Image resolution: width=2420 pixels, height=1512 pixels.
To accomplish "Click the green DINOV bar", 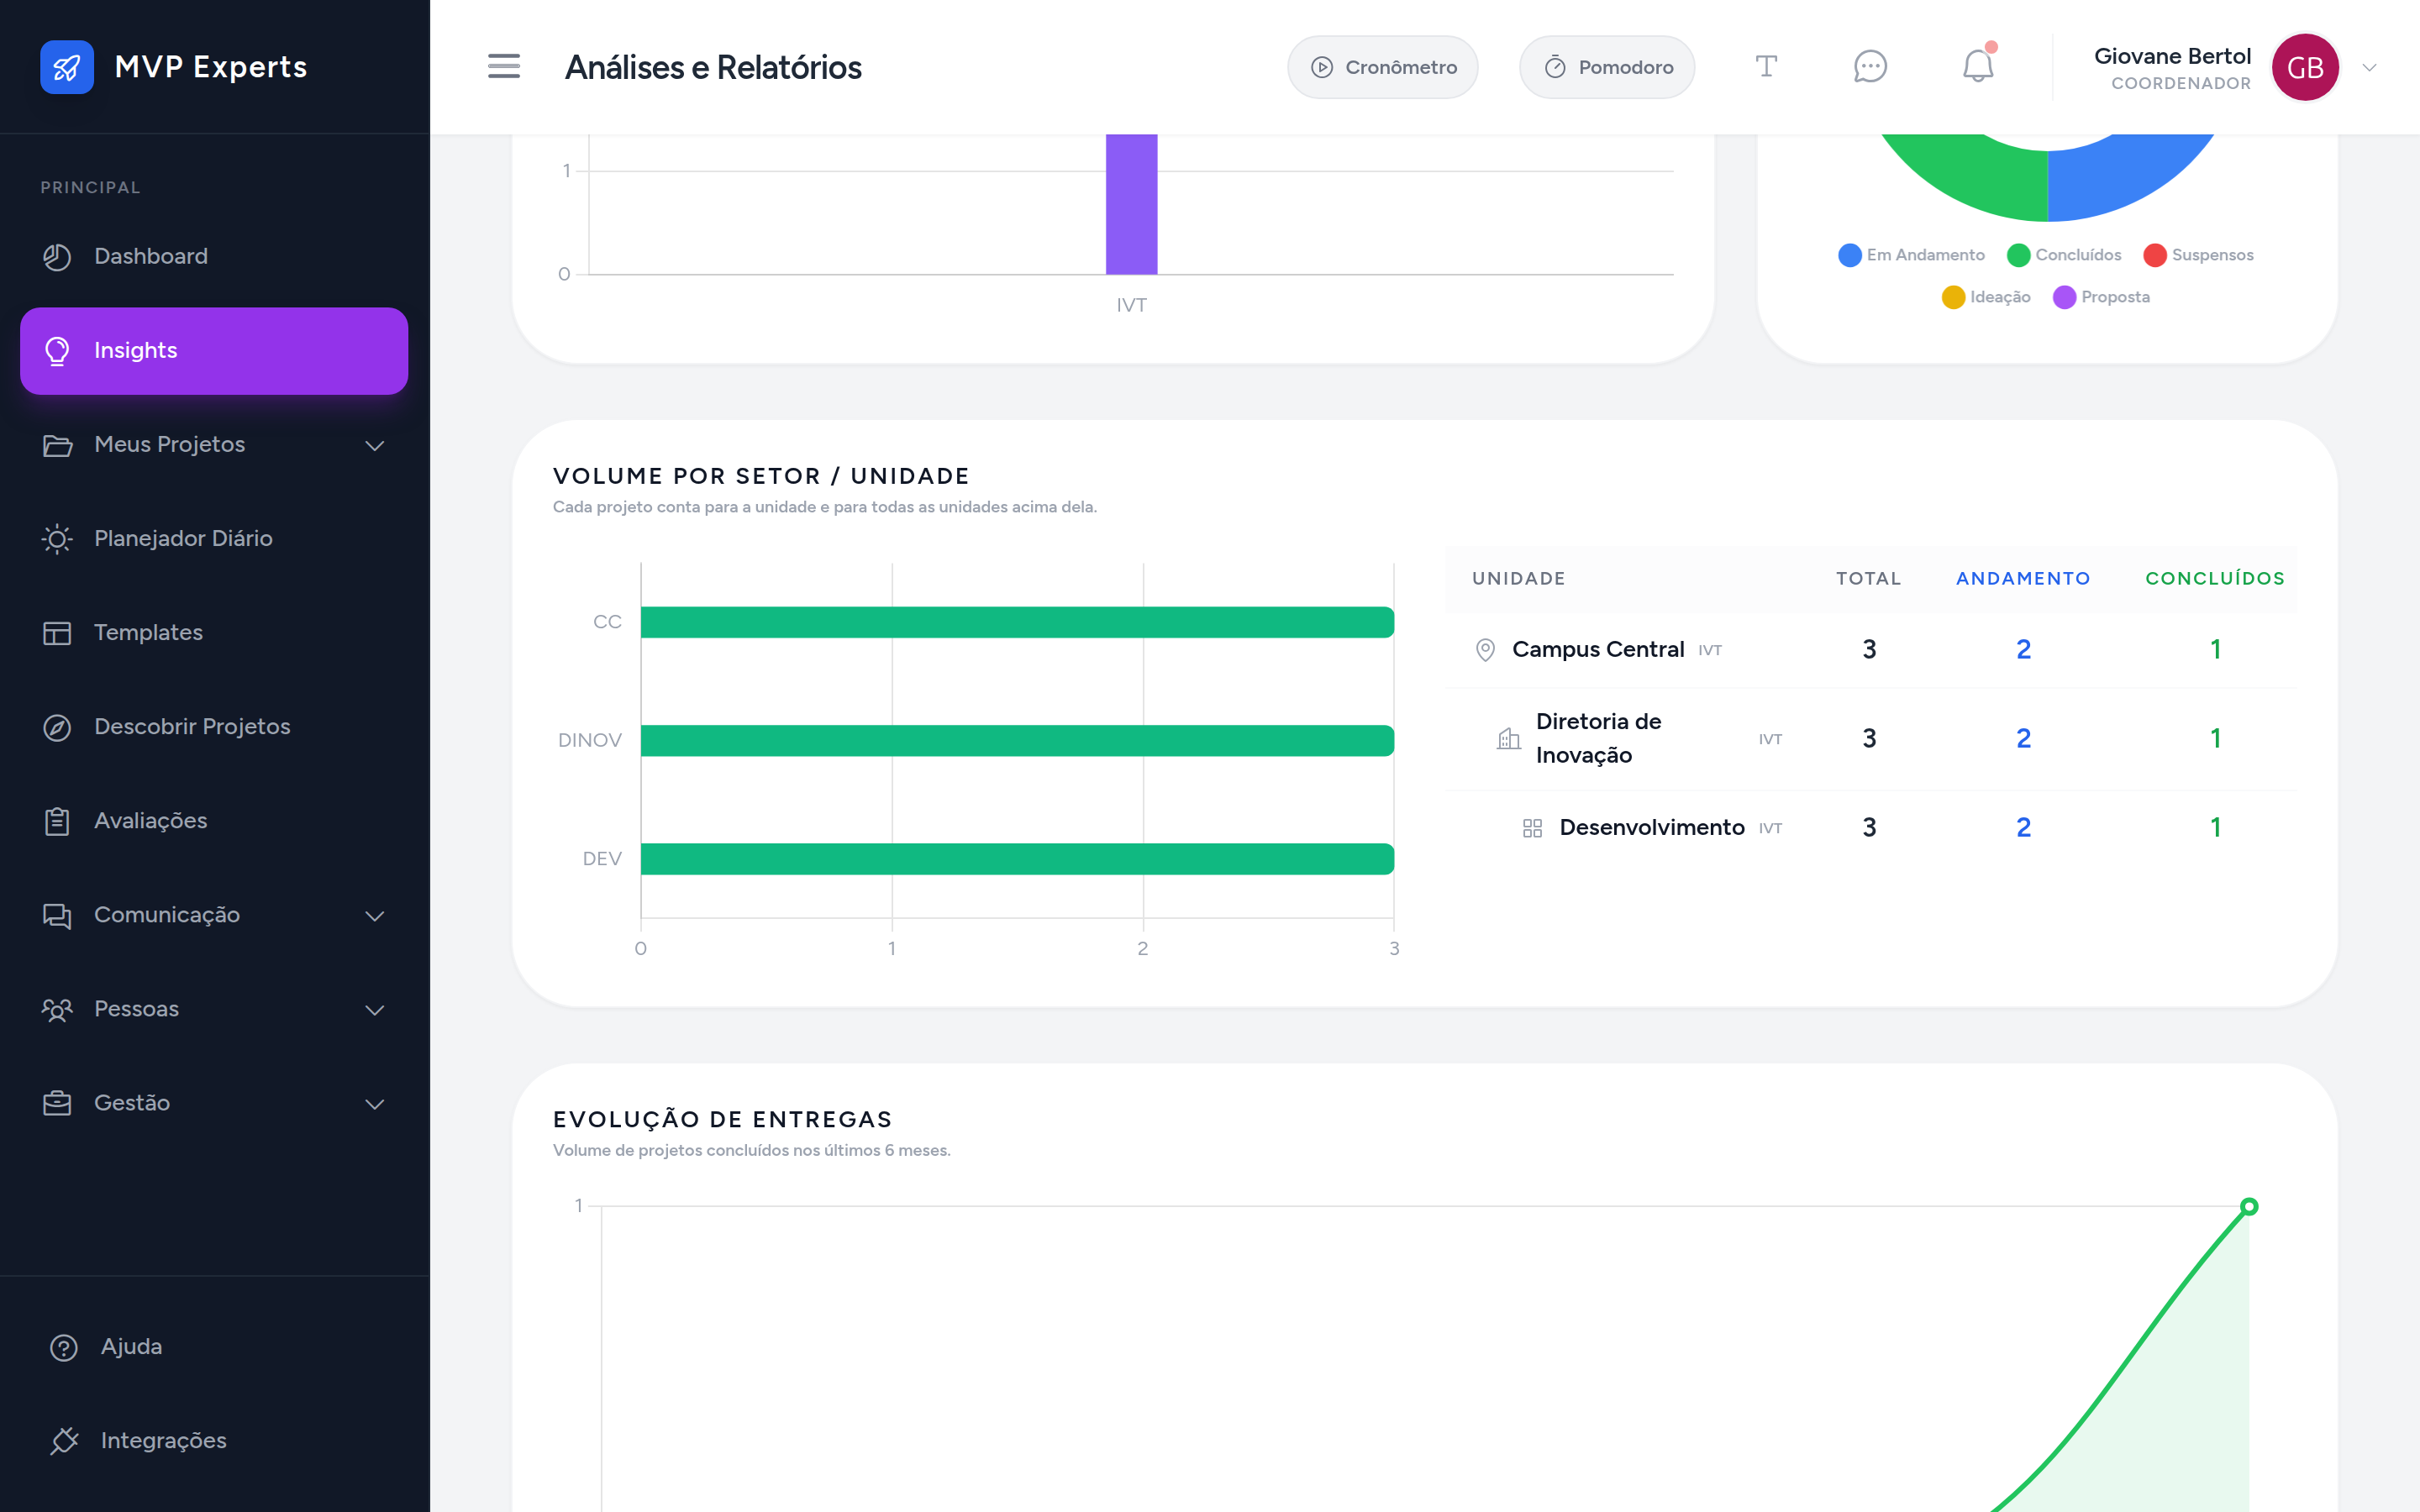I will [x=1017, y=741].
